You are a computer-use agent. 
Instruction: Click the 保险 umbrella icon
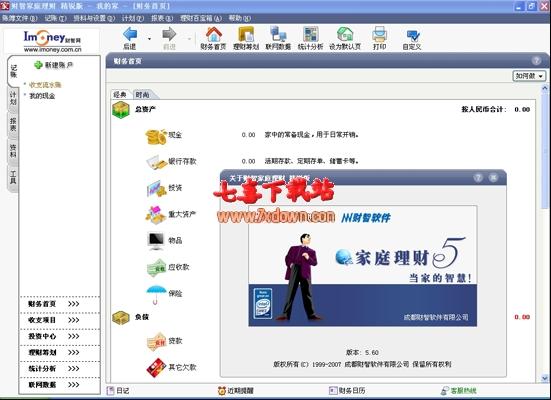point(156,295)
